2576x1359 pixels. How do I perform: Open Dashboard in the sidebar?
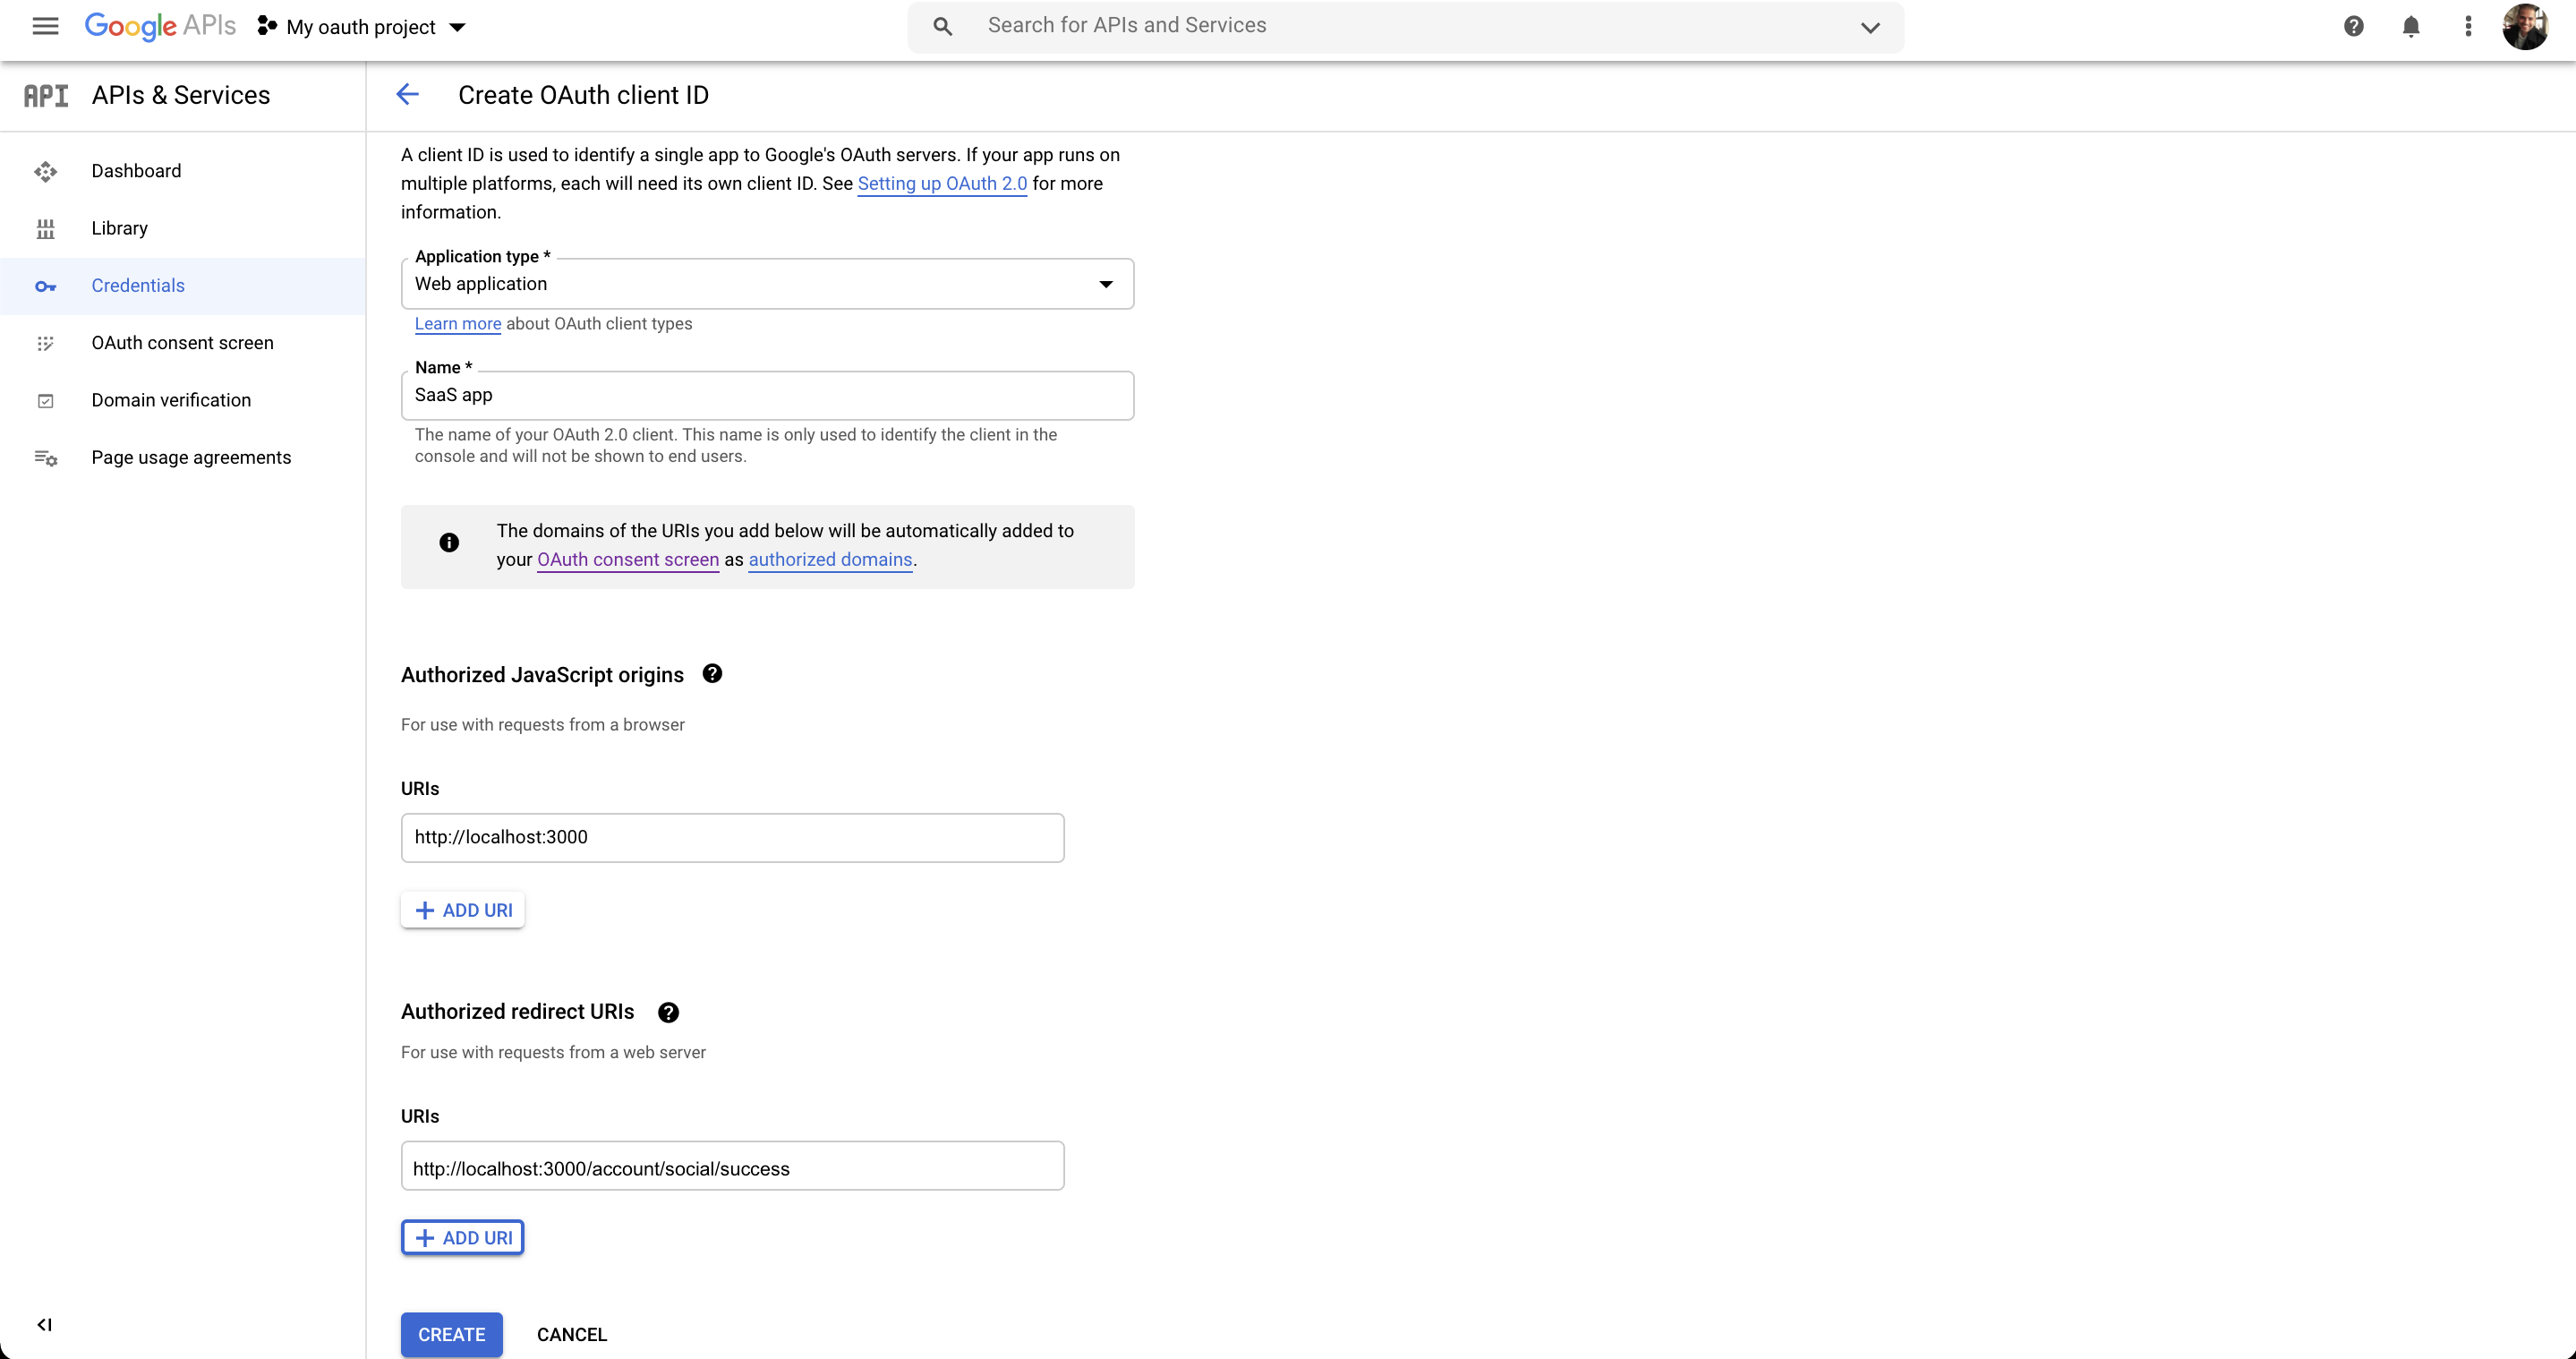coord(136,171)
